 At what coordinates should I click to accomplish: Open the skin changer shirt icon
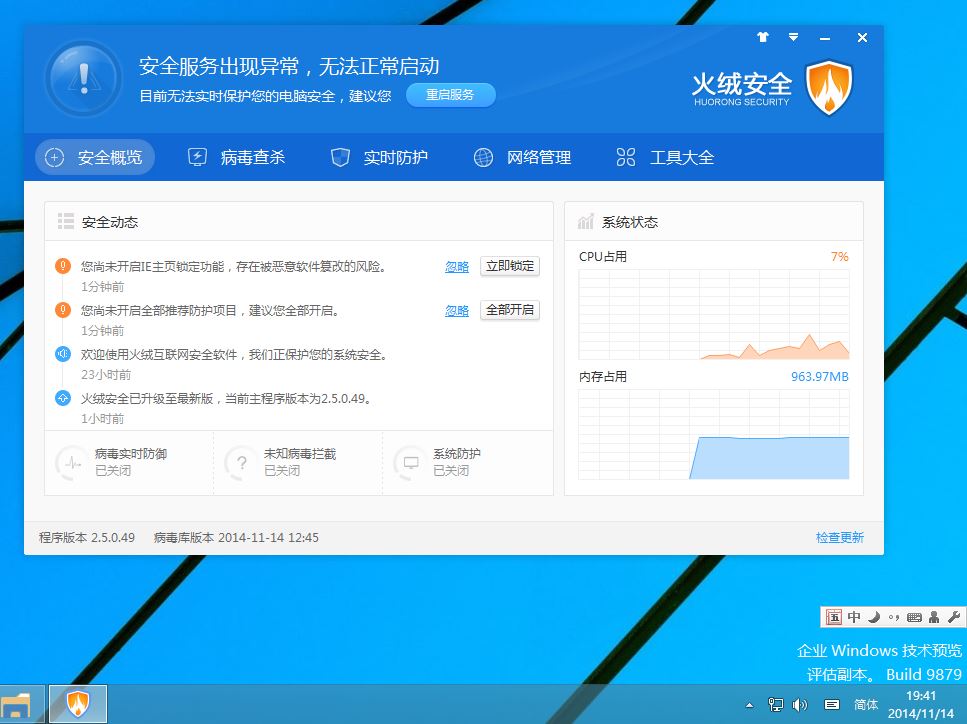pos(763,38)
